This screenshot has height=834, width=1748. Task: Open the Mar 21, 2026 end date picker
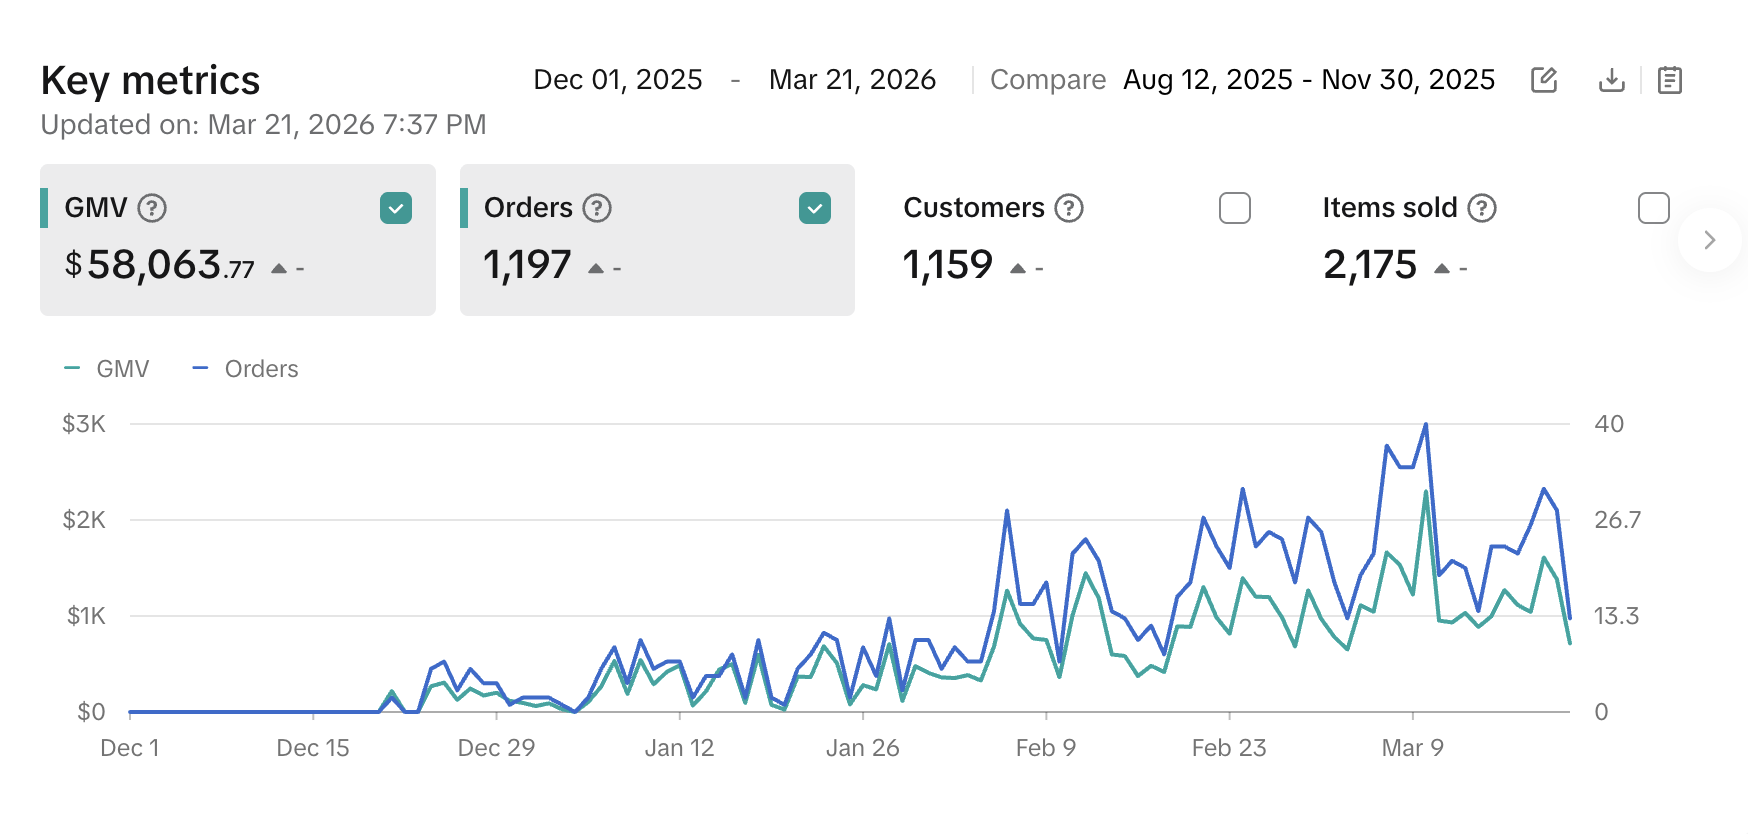(x=852, y=80)
